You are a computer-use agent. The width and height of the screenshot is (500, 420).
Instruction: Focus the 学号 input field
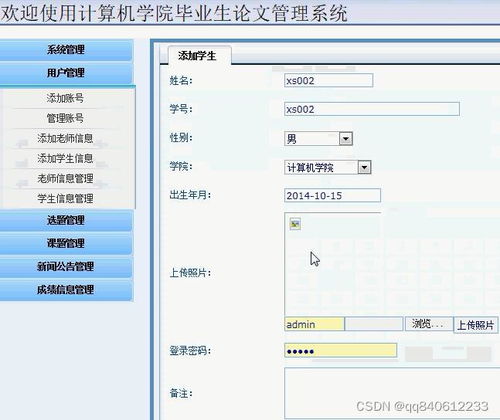(372, 109)
